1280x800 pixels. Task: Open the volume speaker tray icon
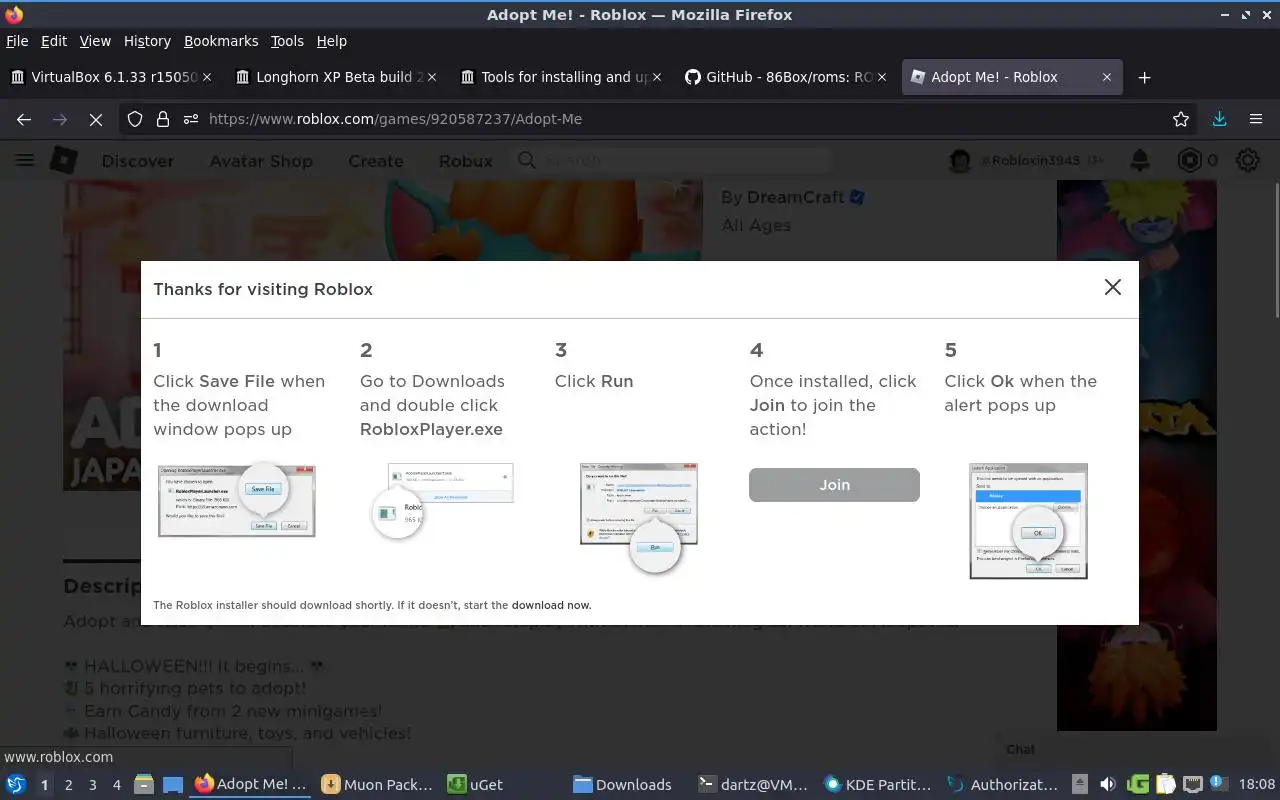pyautogui.click(x=1108, y=785)
